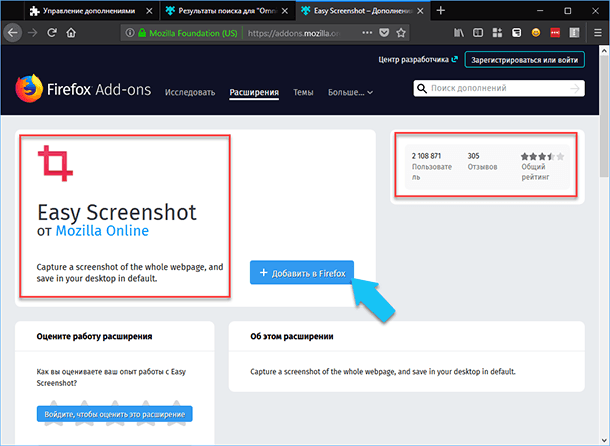The height and width of the screenshot is (446, 610).
Task: Submit search with the arrow icon
Action: pos(575,89)
